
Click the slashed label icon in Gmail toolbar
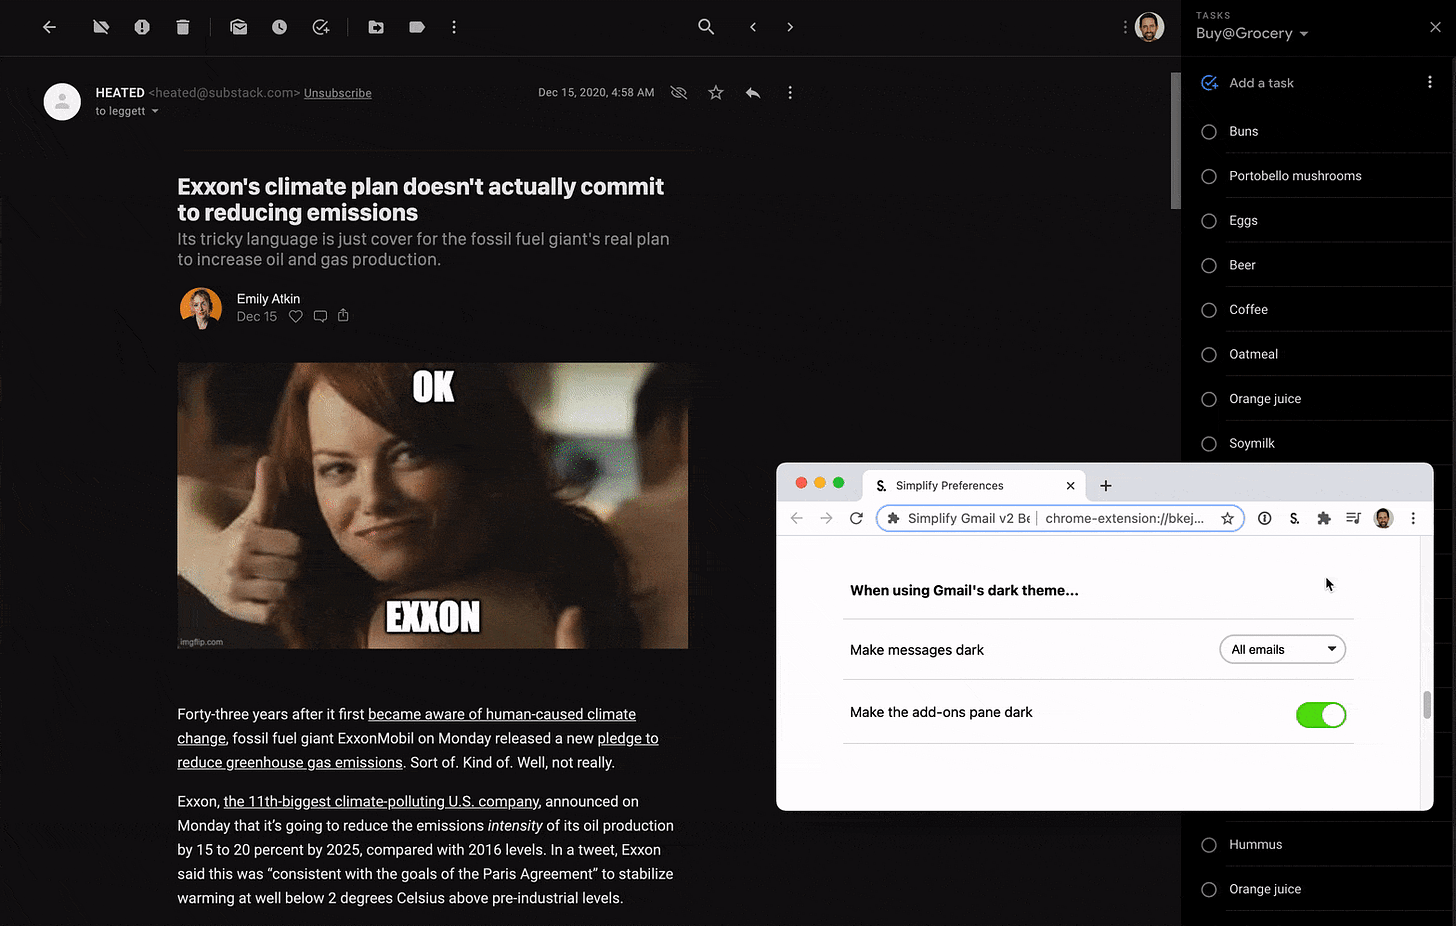[x=101, y=27]
